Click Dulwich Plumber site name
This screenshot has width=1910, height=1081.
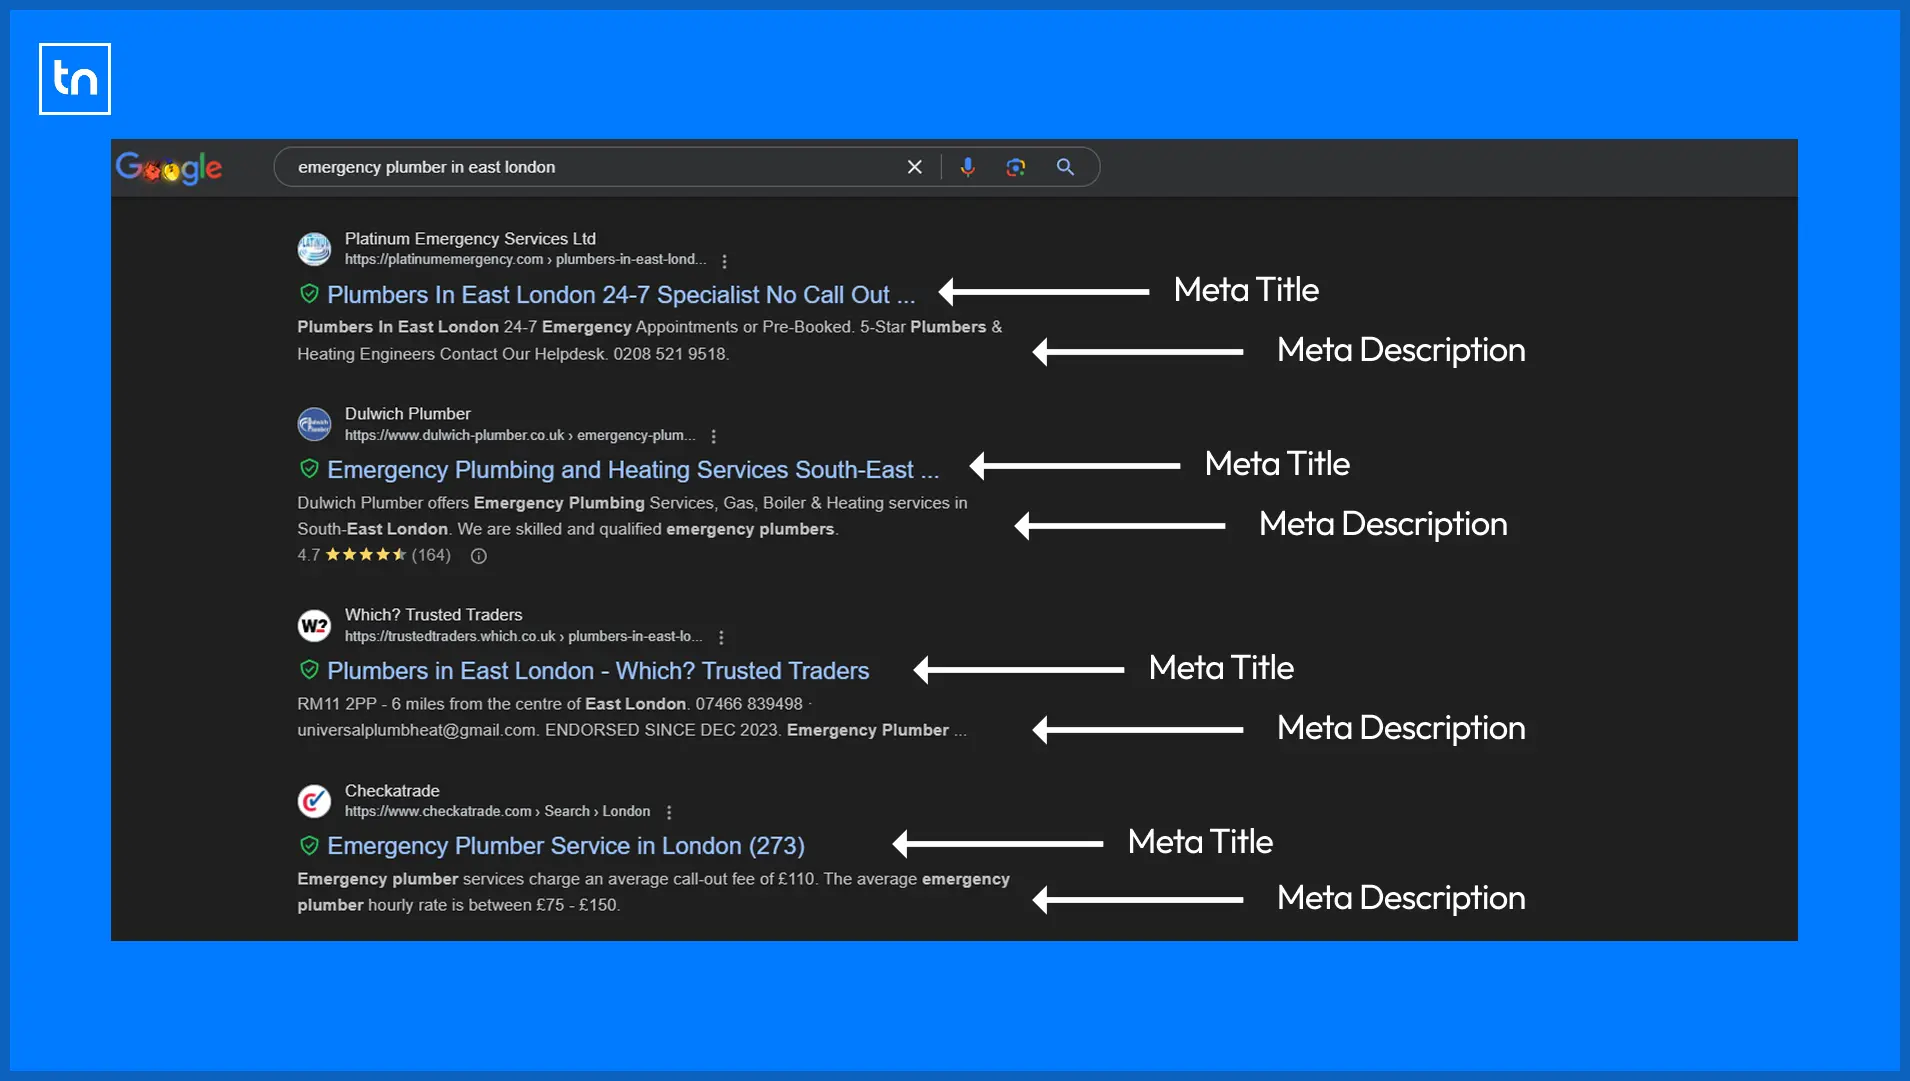[x=407, y=414]
